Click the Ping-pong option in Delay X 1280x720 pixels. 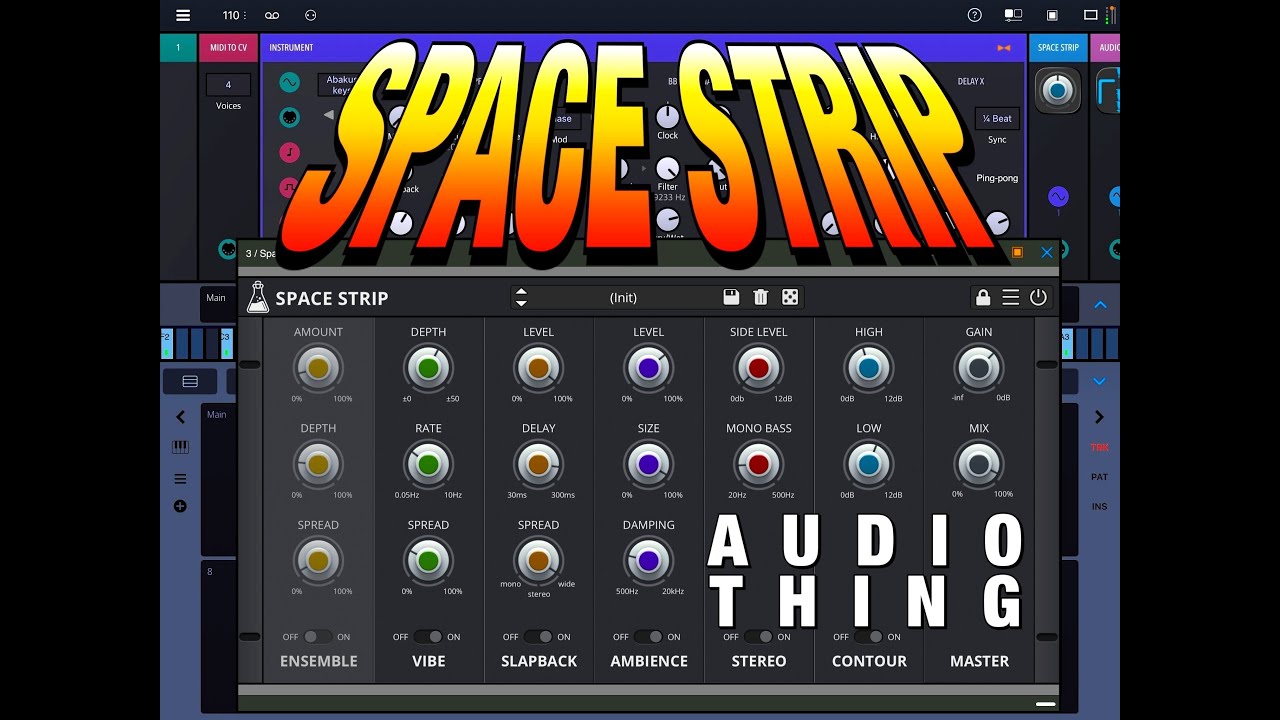tap(997, 178)
